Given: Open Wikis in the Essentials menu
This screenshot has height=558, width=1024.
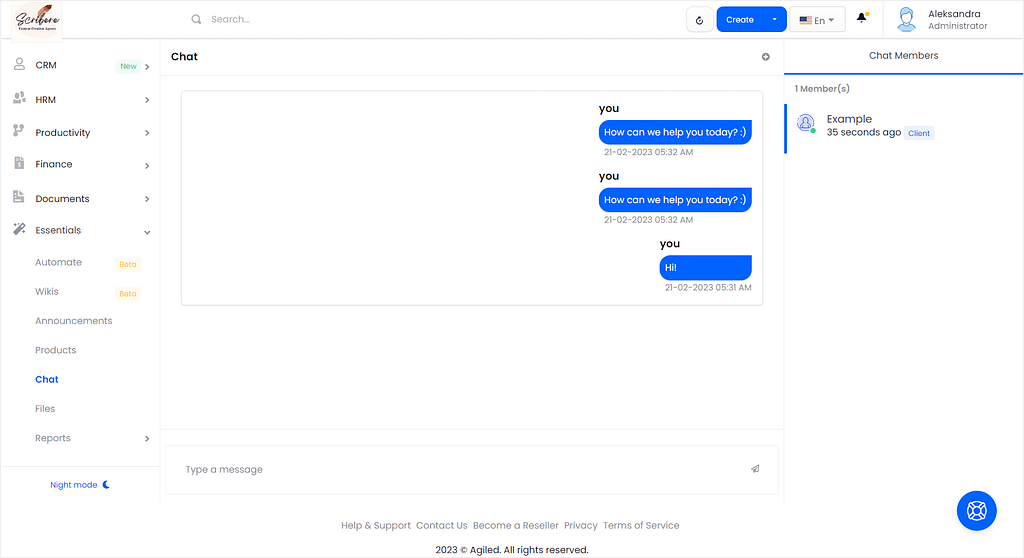Looking at the screenshot, I should coord(46,291).
